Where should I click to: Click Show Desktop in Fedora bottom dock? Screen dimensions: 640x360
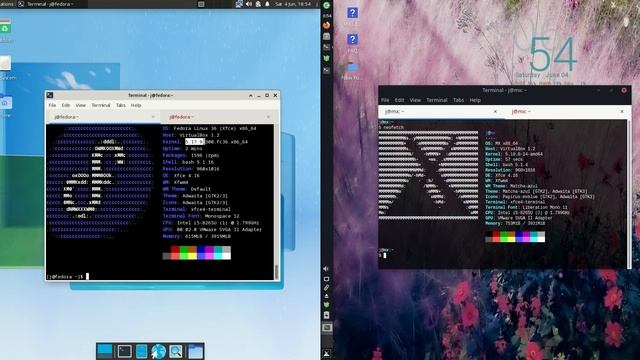coord(105,351)
